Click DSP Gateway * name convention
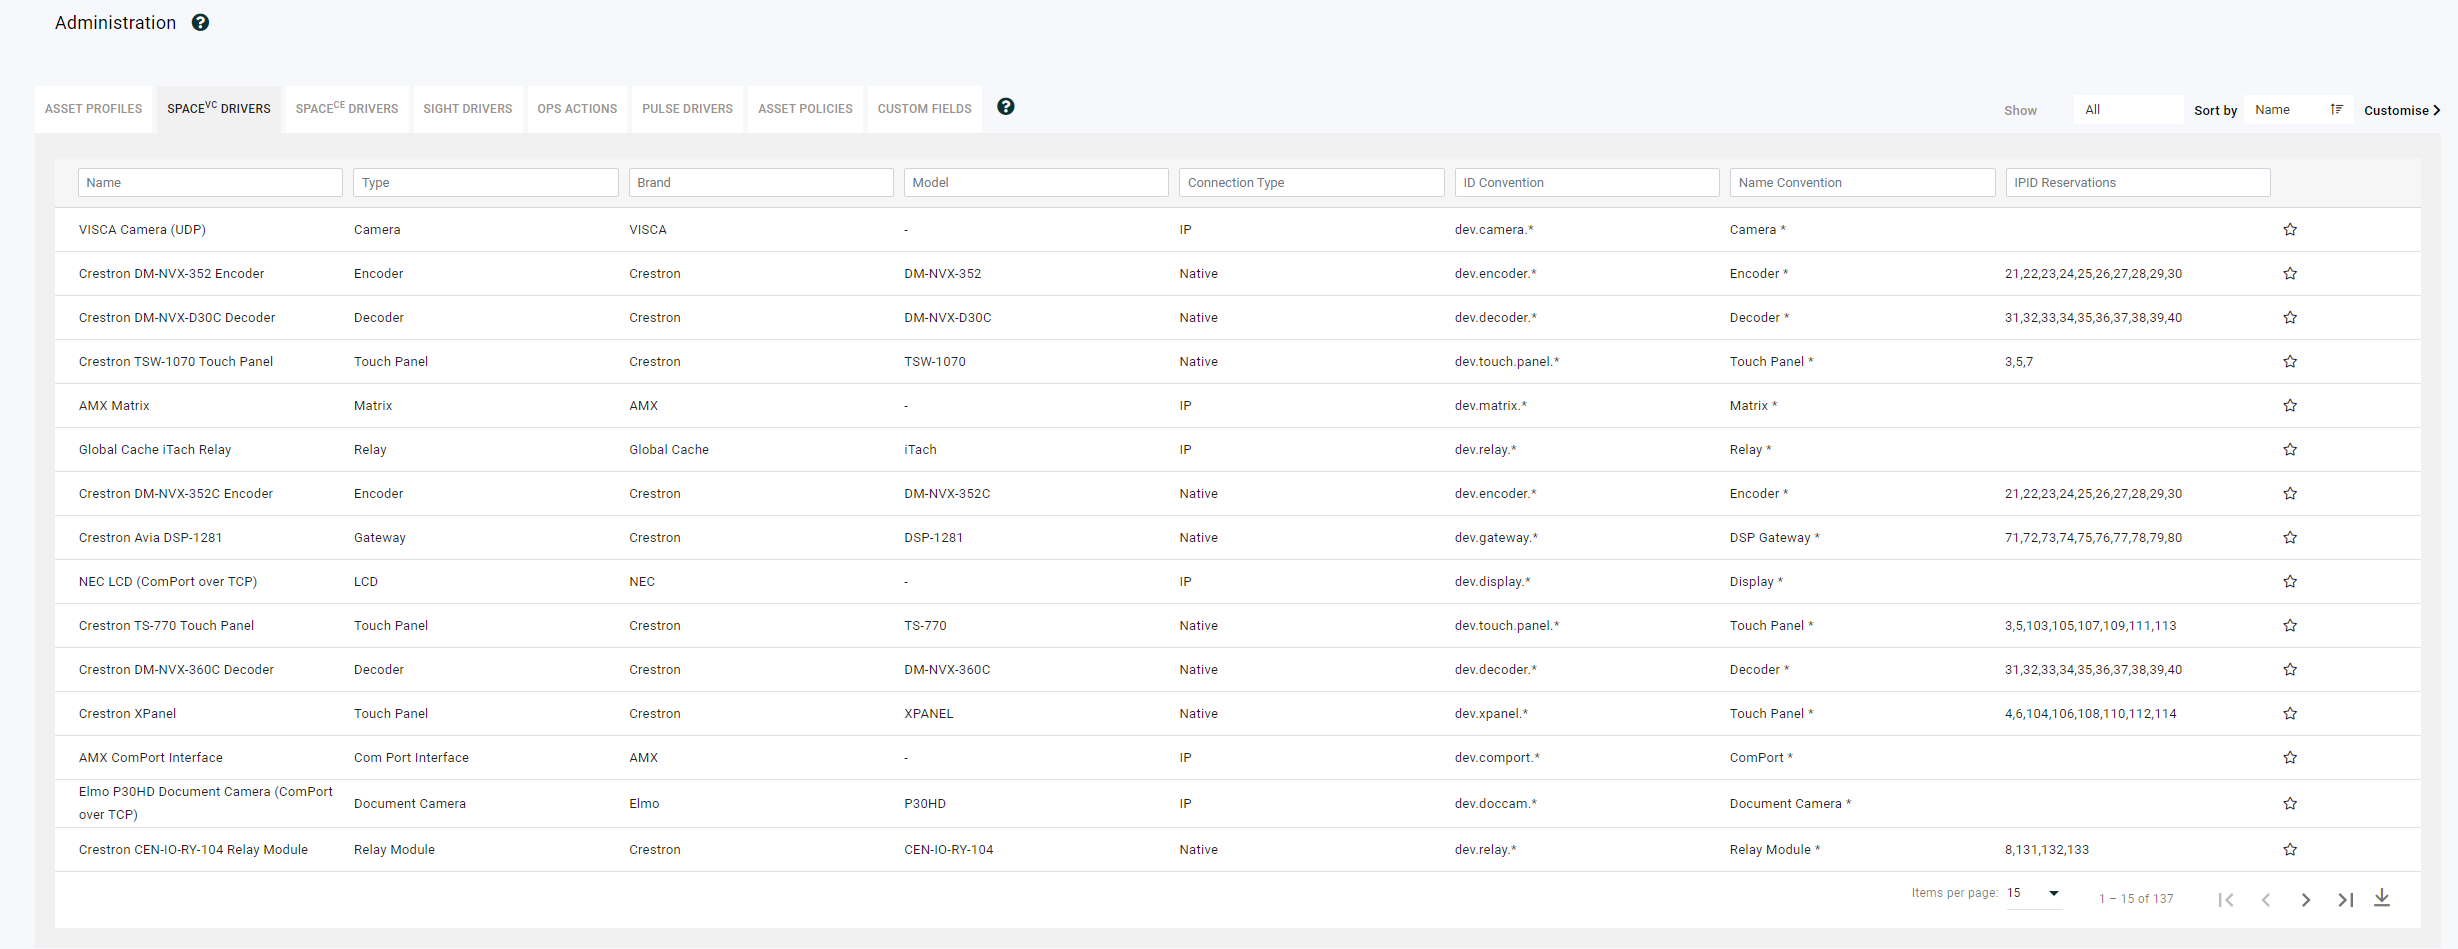The width and height of the screenshot is (2458, 949). (x=1775, y=537)
